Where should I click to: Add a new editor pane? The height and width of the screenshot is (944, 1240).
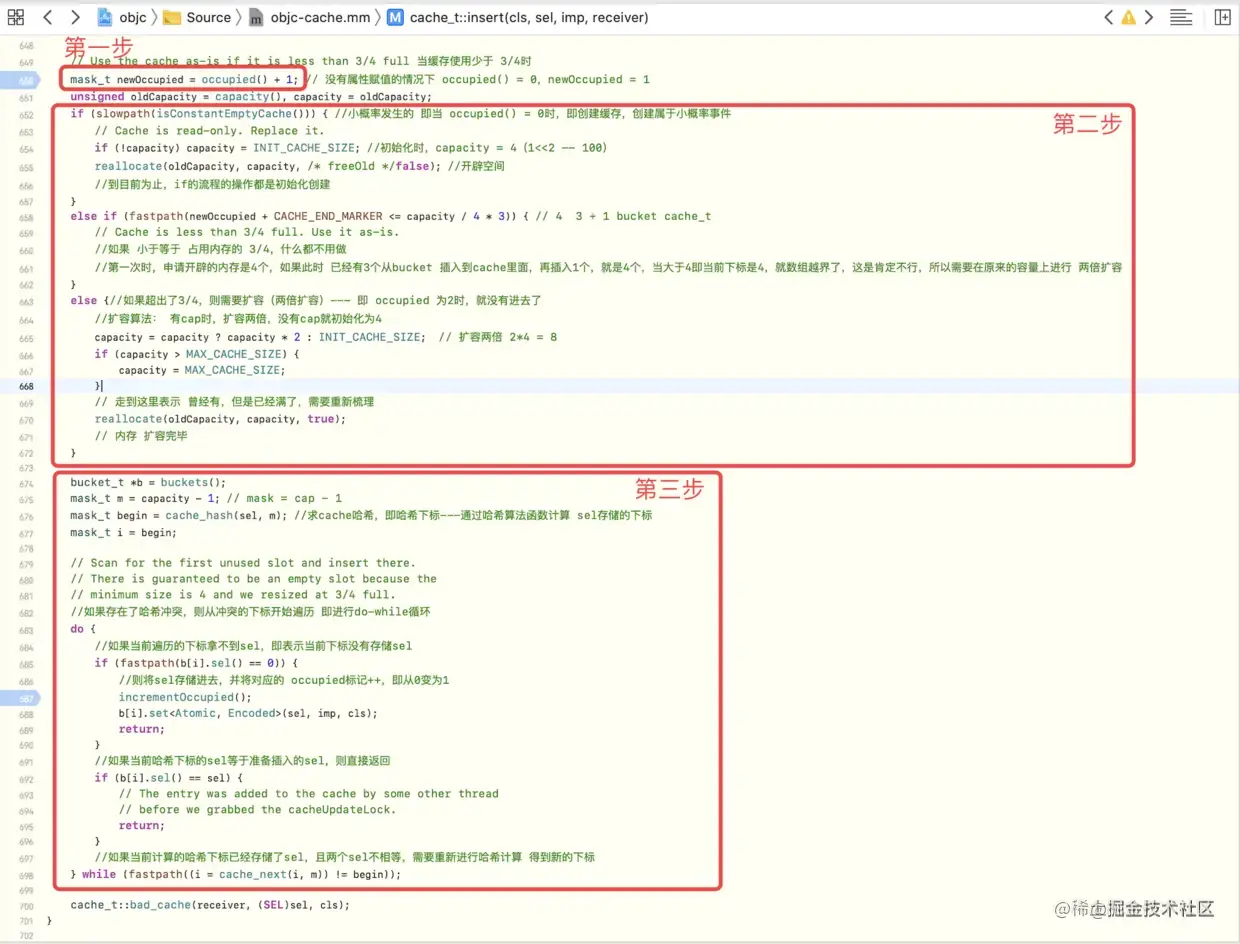1222,17
